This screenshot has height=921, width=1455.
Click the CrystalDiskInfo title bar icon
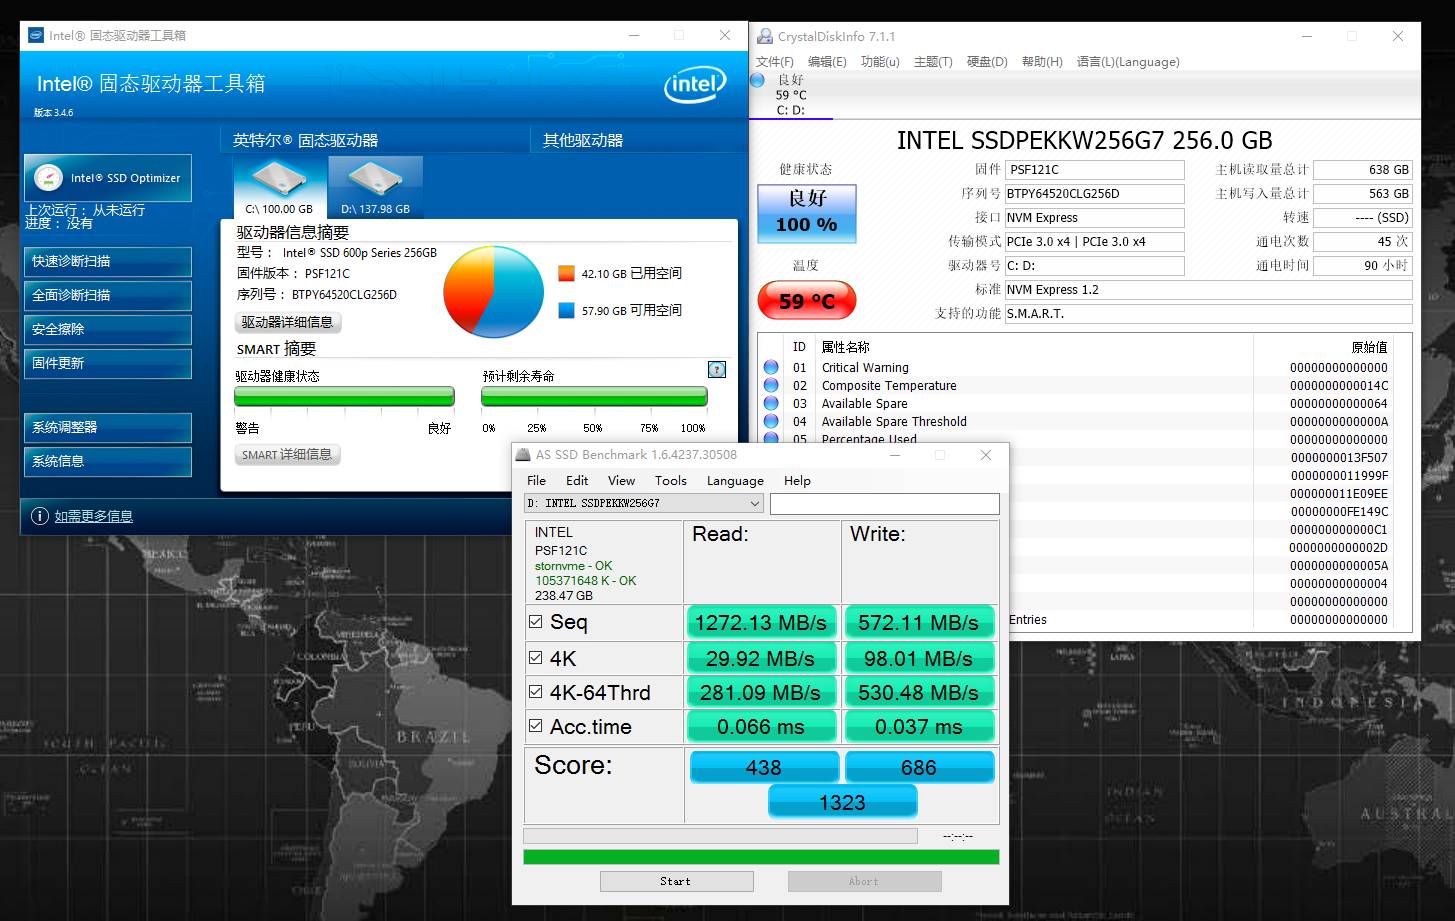point(765,37)
